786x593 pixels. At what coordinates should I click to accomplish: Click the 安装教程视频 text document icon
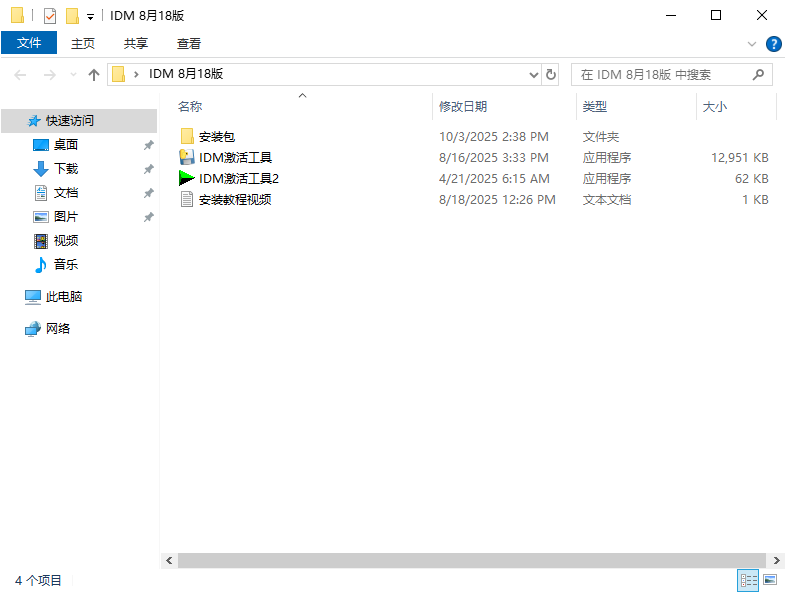click(186, 199)
